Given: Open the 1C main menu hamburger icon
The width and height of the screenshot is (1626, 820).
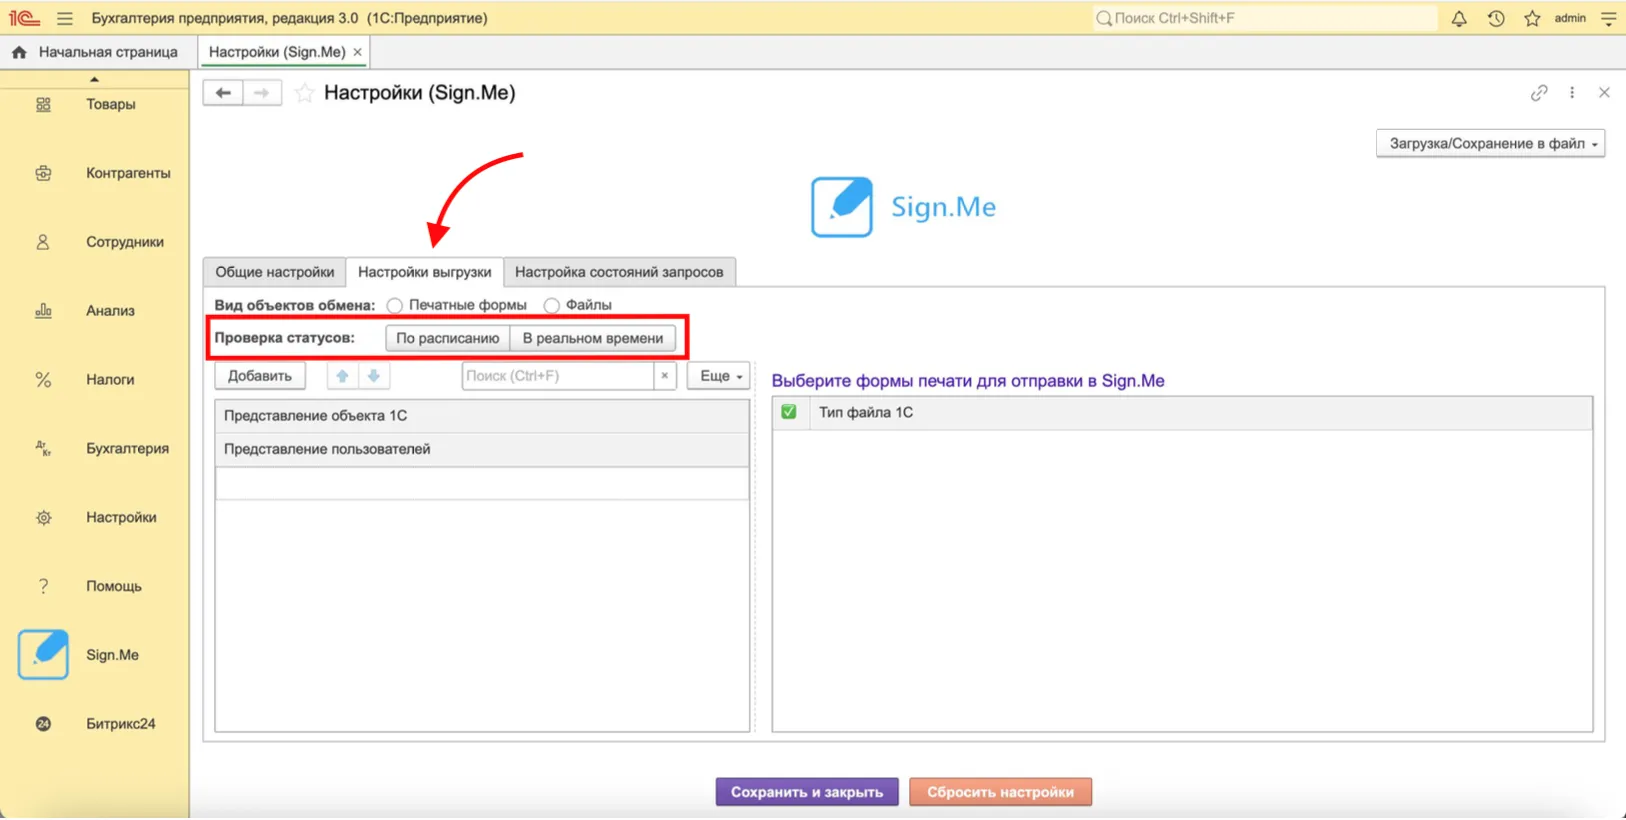Looking at the screenshot, I should [x=65, y=18].
